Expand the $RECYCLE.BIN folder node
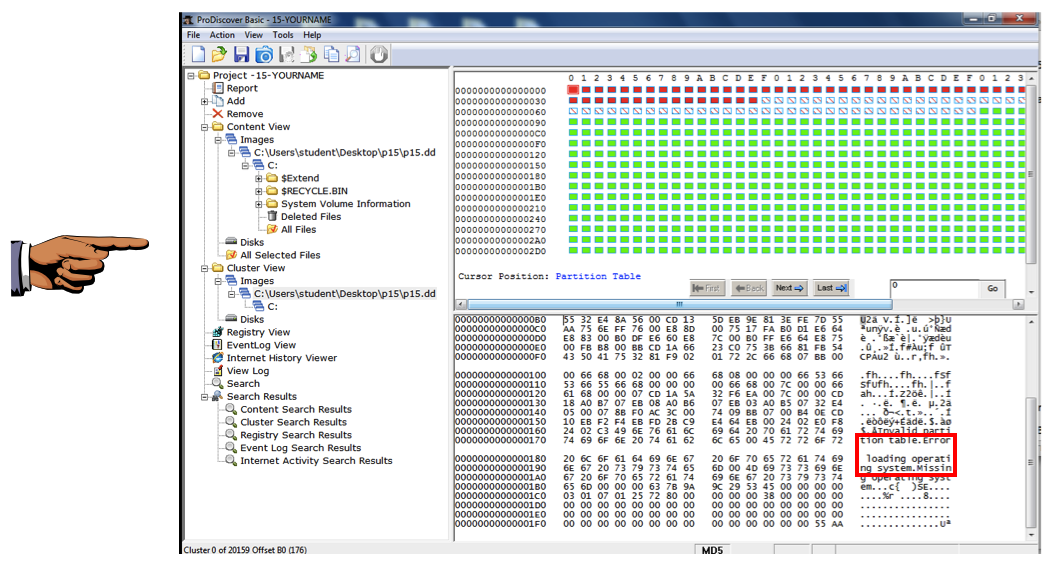 (x=259, y=191)
